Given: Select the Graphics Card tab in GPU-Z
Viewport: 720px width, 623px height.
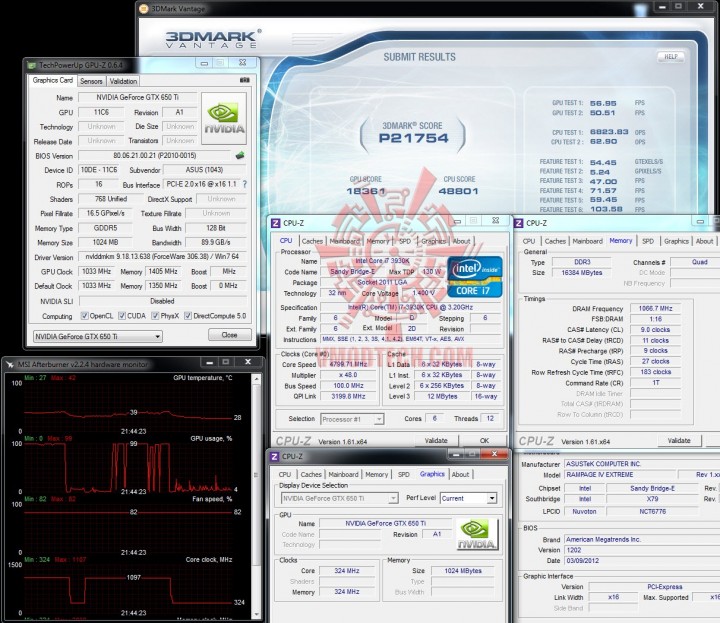Looking at the screenshot, I should tap(52, 80).
